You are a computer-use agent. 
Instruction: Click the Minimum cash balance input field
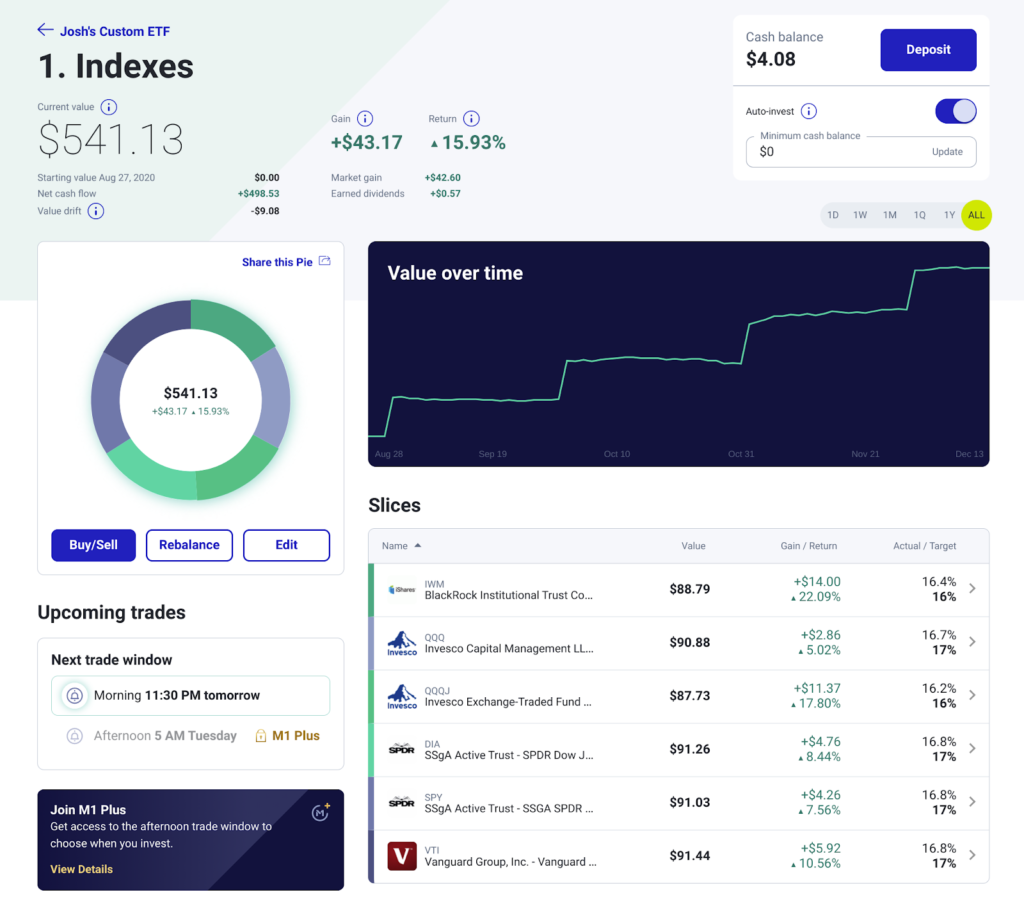835,152
